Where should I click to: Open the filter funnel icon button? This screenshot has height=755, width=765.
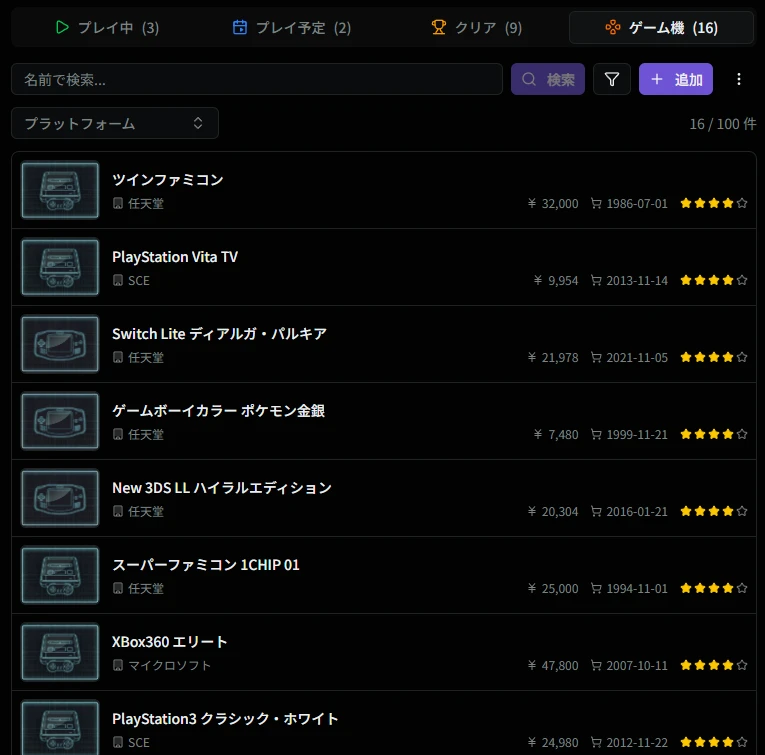pyautogui.click(x=612, y=79)
